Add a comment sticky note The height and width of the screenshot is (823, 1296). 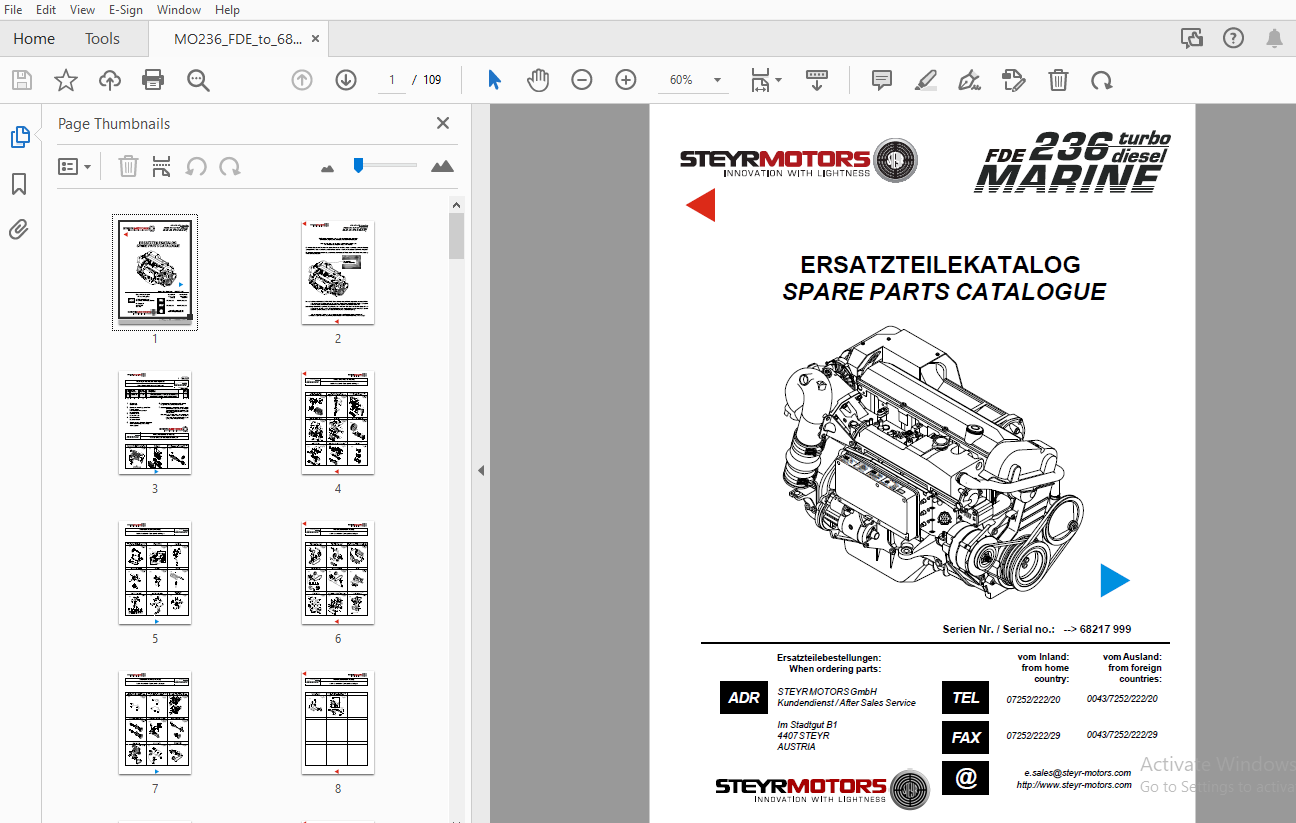point(882,80)
